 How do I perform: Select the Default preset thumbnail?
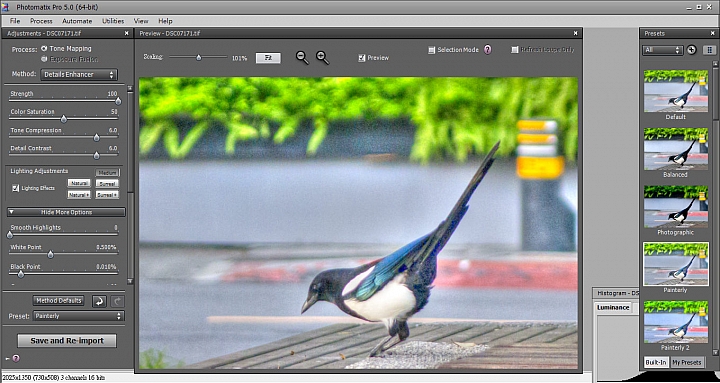[675, 91]
